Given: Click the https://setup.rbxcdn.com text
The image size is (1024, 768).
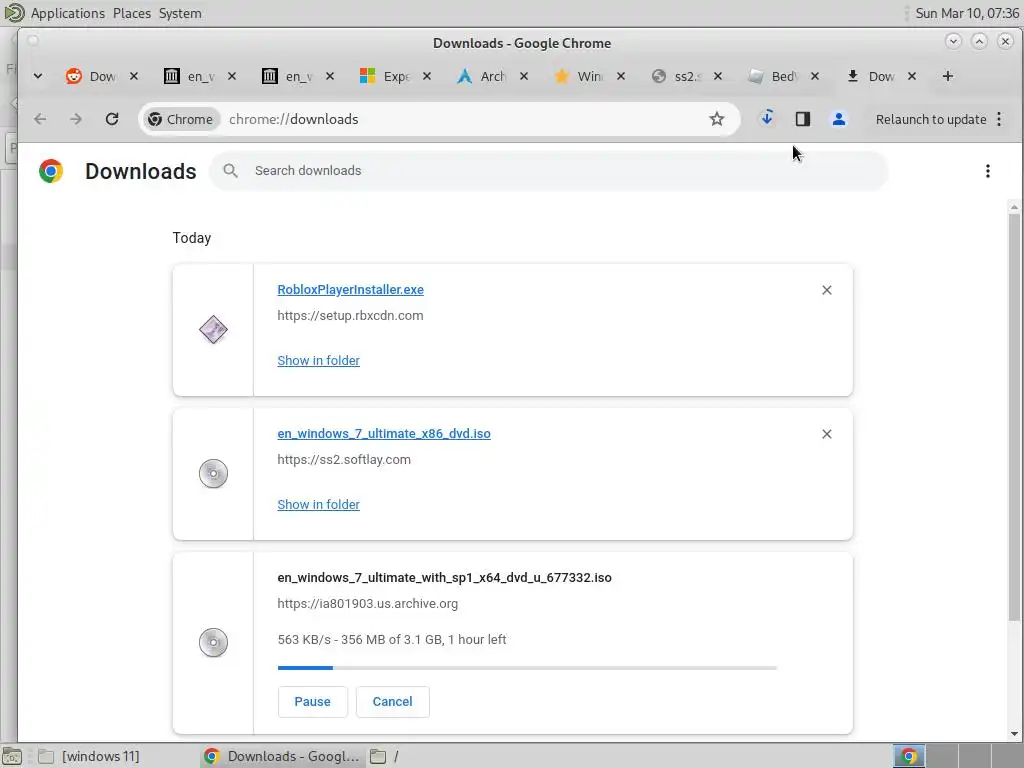Looking at the screenshot, I should coord(350,316).
